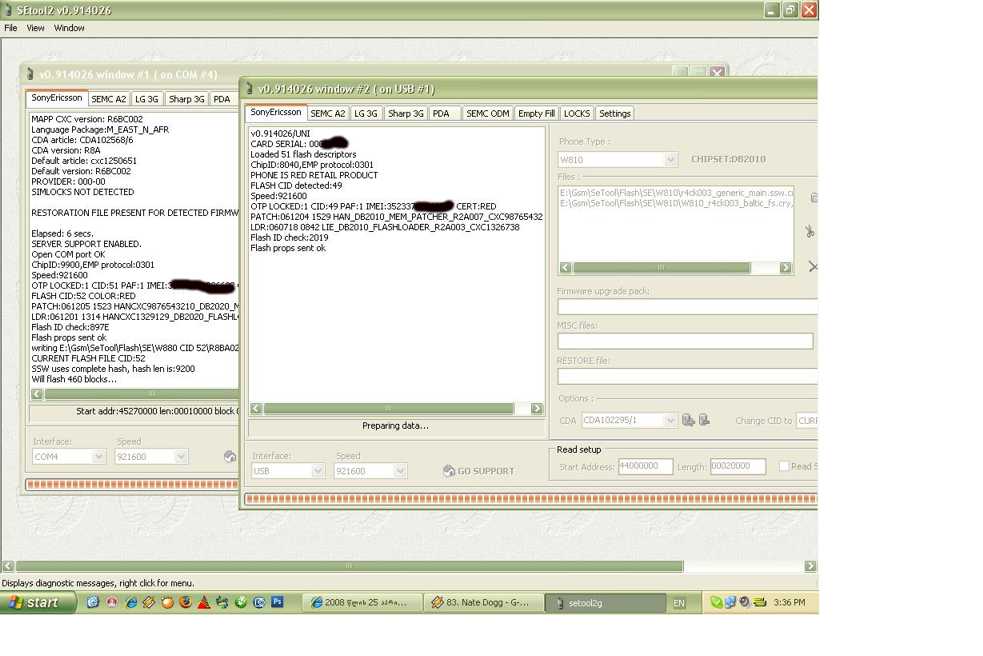Click the window #2 progress bar
The image size is (983, 656).
(x=530, y=499)
